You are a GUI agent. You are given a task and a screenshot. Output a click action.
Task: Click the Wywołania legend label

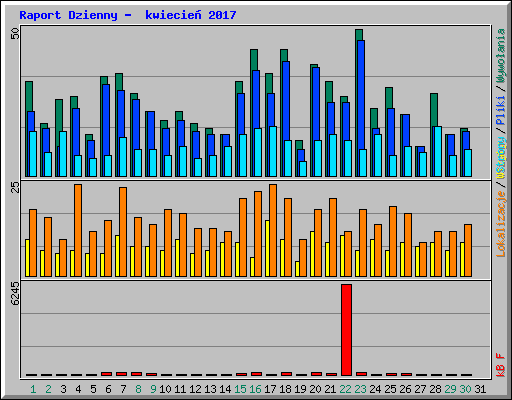(501, 56)
